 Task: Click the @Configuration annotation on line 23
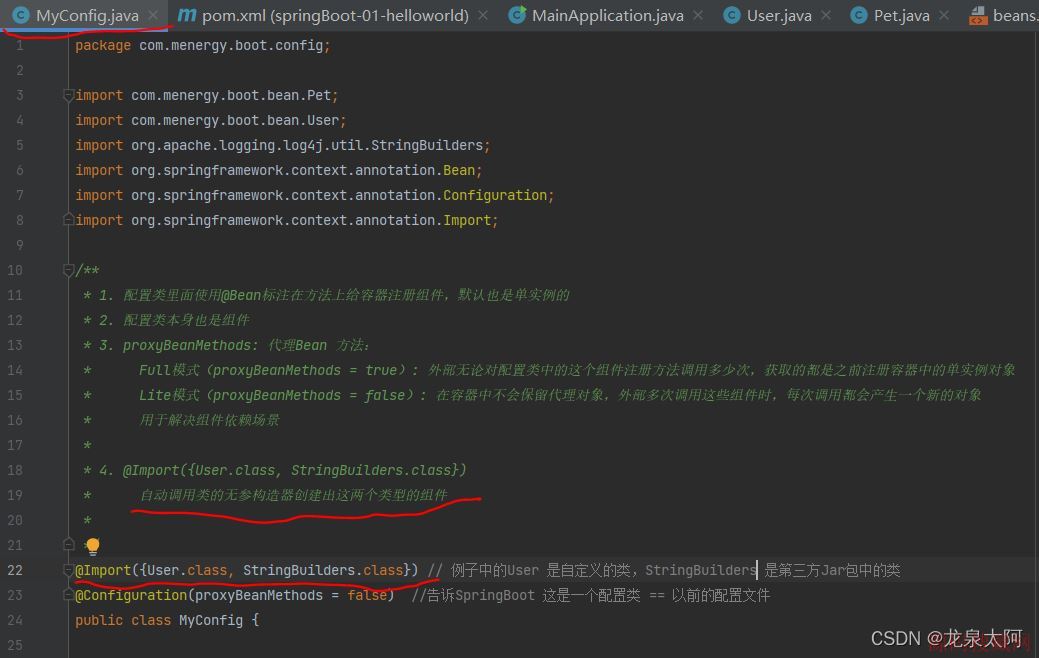131,596
